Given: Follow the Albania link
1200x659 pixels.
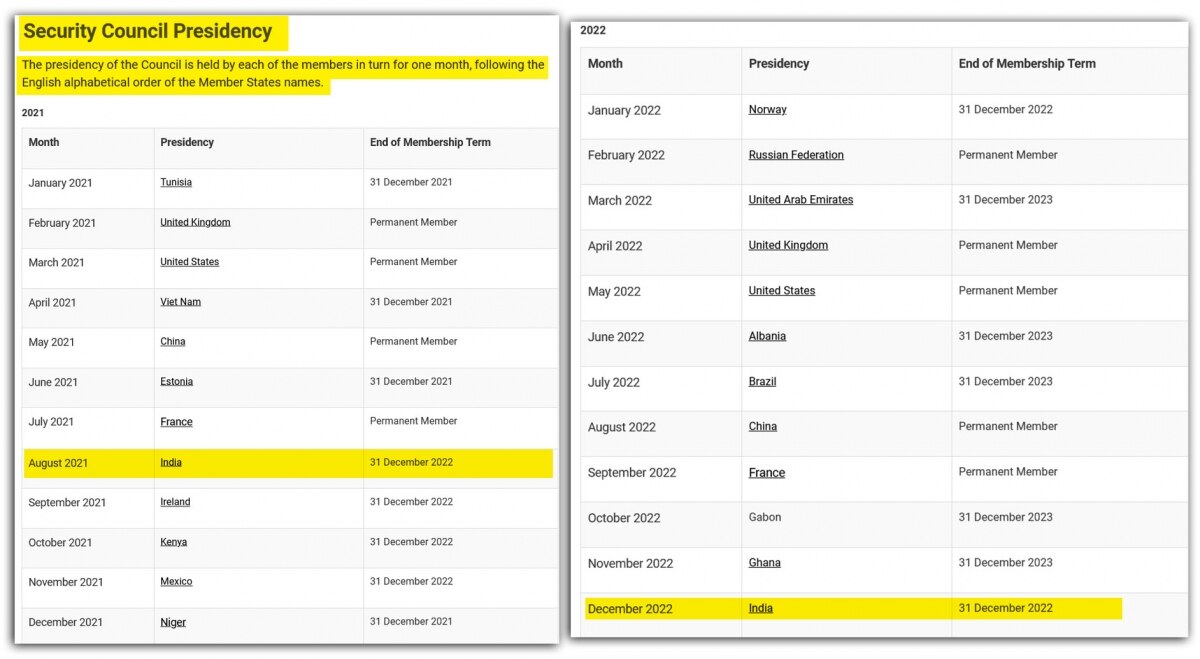Looking at the screenshot, I should [767, 337].
